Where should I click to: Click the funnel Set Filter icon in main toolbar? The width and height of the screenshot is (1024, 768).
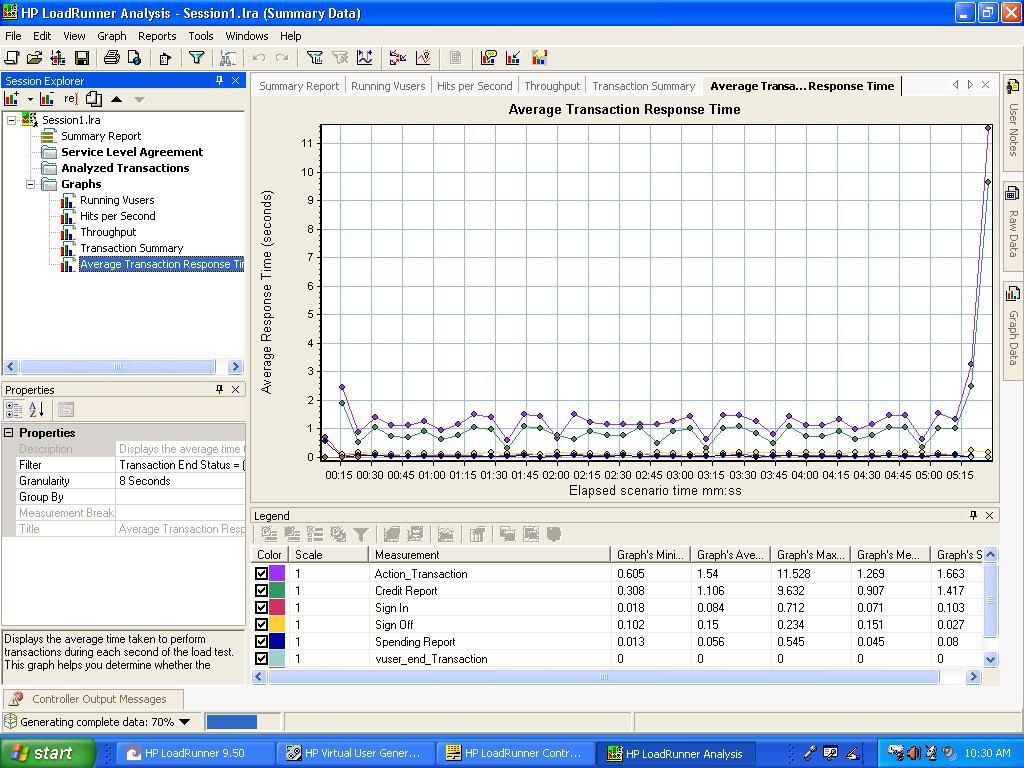point(197,58)
